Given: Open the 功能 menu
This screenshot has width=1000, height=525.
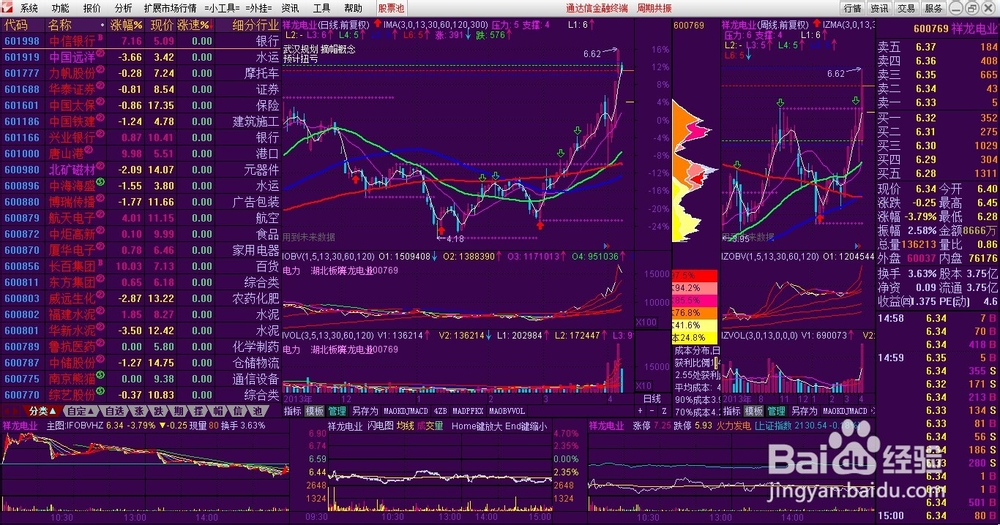Looking at the screenshot, I should 60,8.
